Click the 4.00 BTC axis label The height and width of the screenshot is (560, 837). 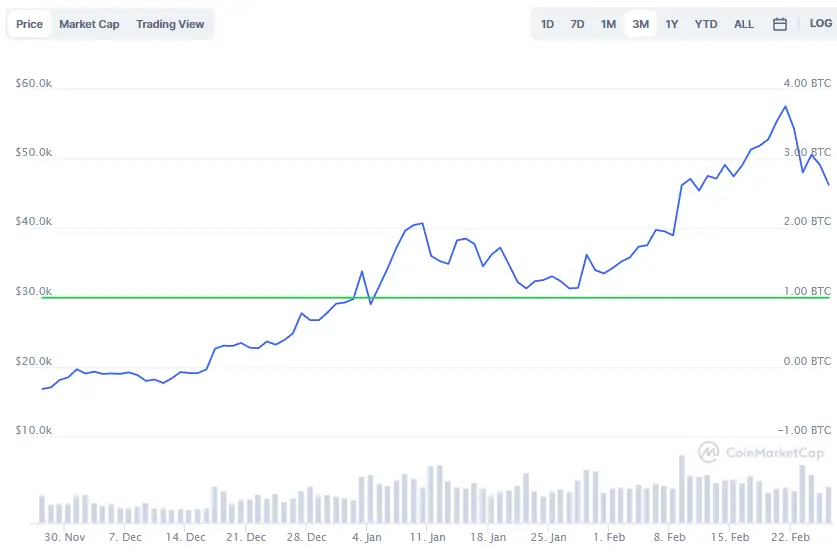coord(807,83)
